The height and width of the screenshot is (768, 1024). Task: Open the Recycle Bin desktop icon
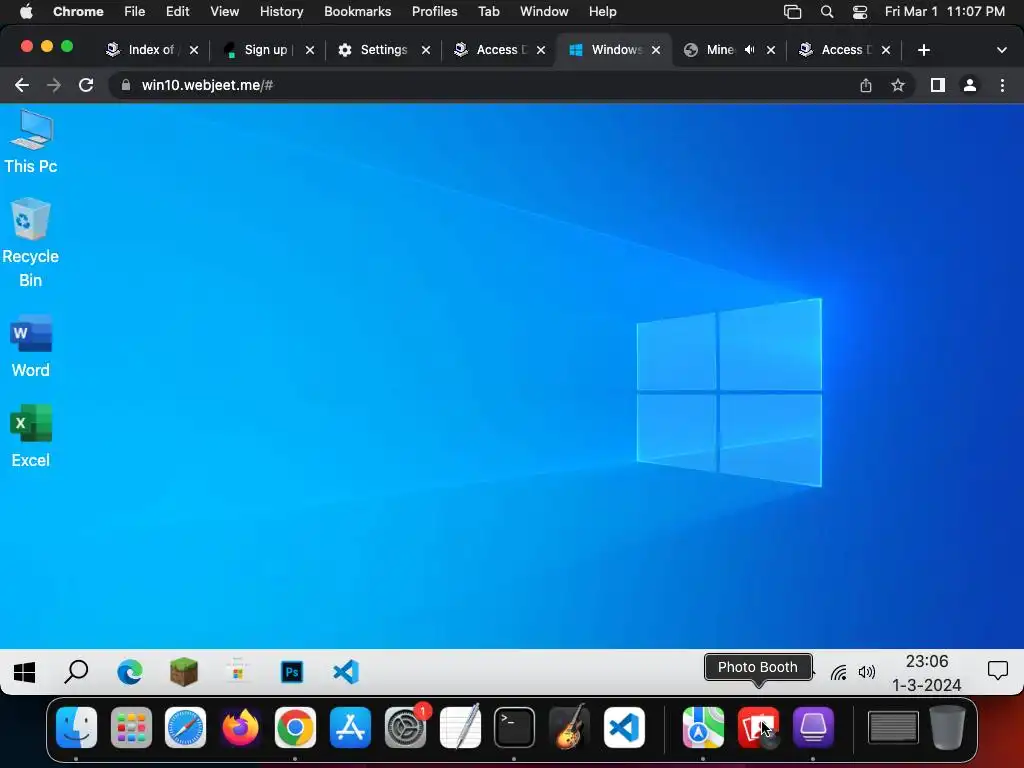[30, 243]
